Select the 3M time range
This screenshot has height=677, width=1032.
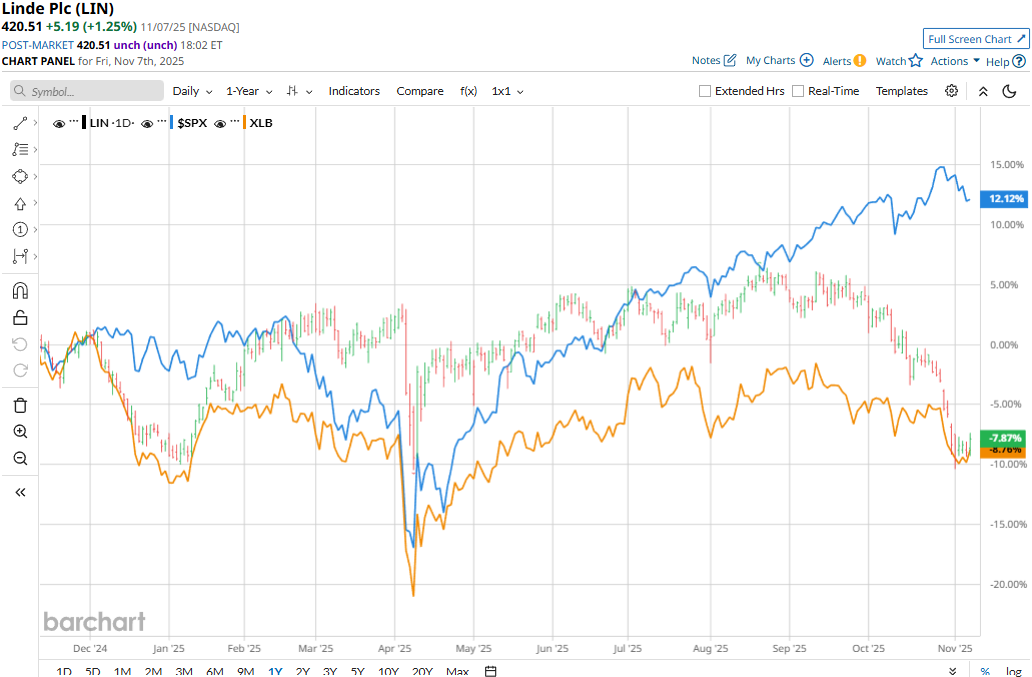coord(184,671)
